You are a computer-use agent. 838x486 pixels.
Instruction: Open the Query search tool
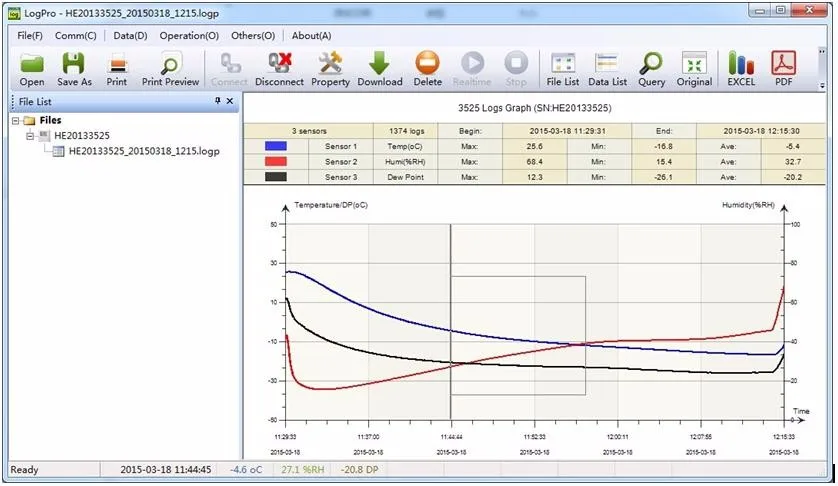651,70
